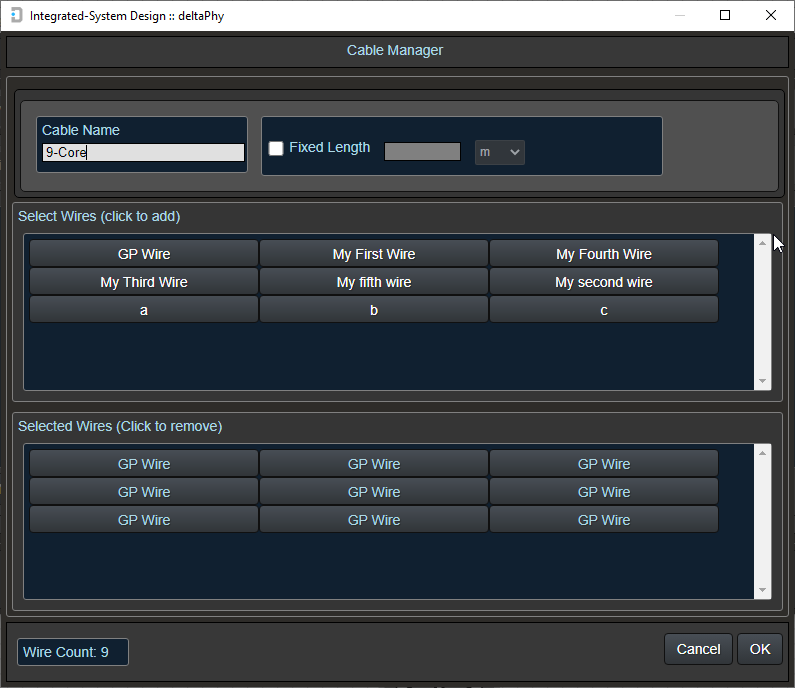This screenshot has width=795, height=688.
Task: Add My fifth wire to selection
Action: coord(374,282)
